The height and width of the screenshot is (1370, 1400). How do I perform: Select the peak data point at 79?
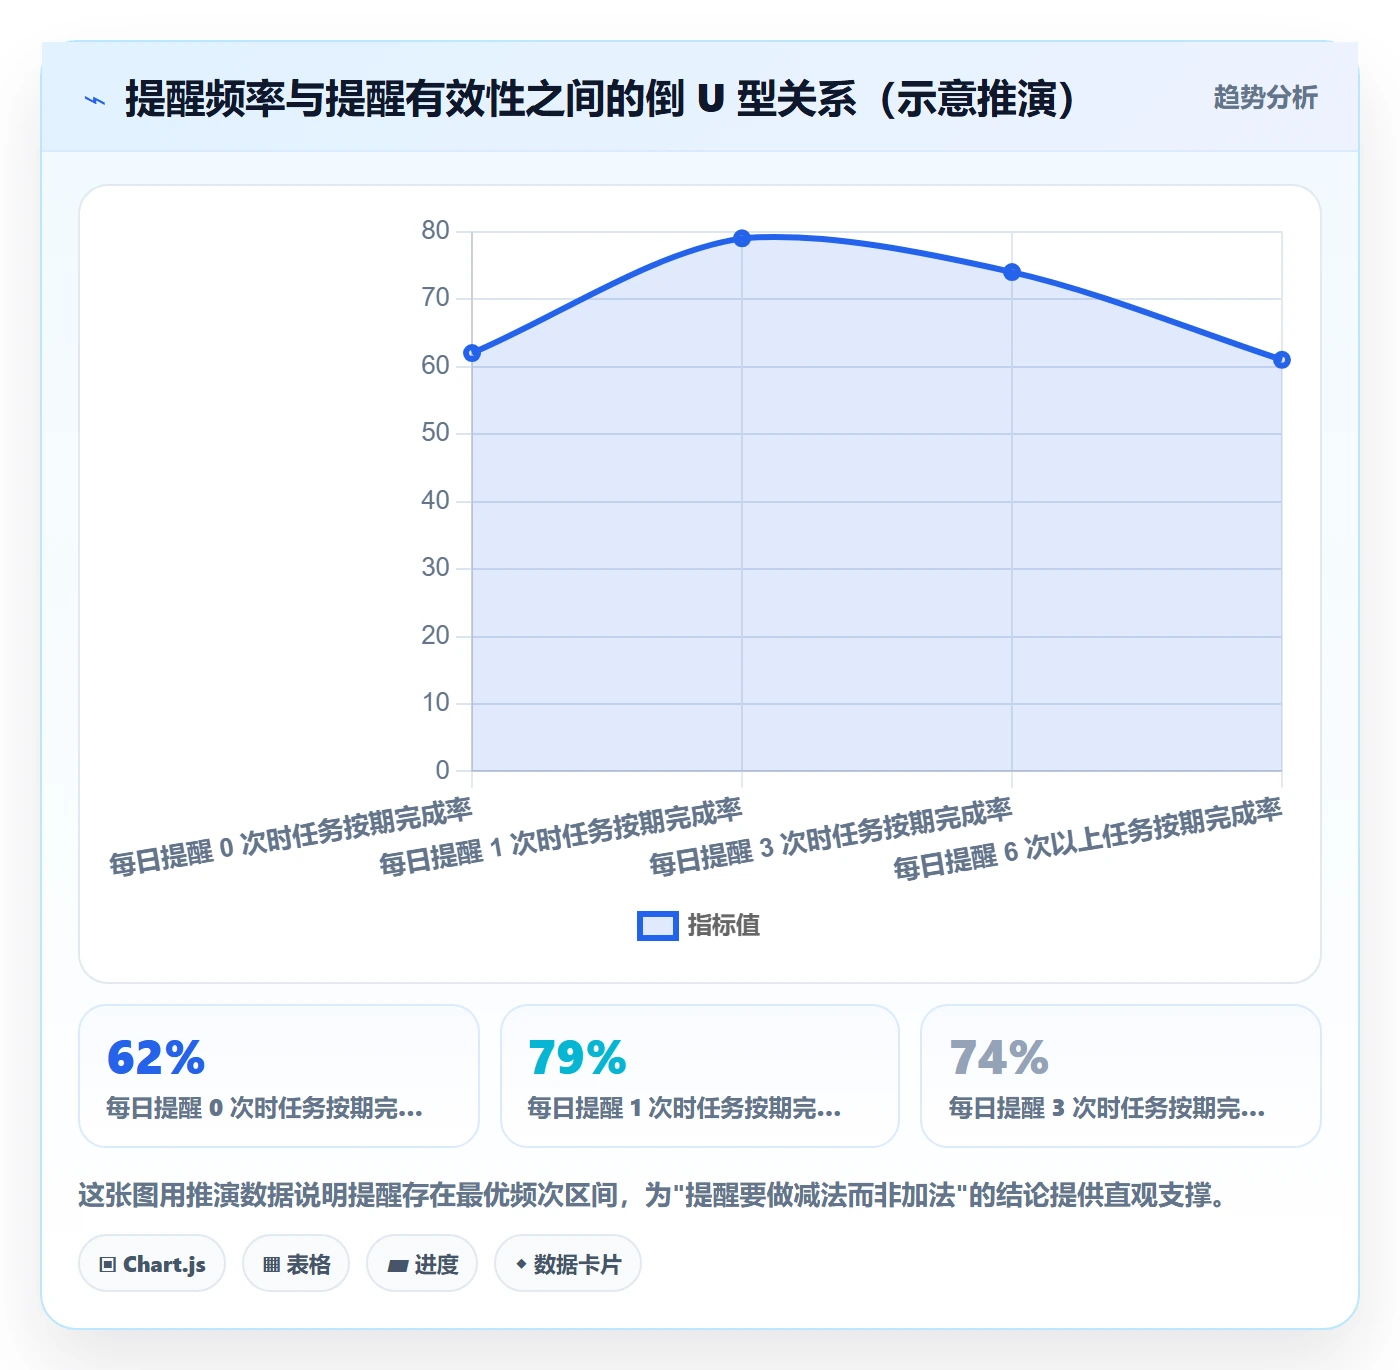(x=742, y=238)
